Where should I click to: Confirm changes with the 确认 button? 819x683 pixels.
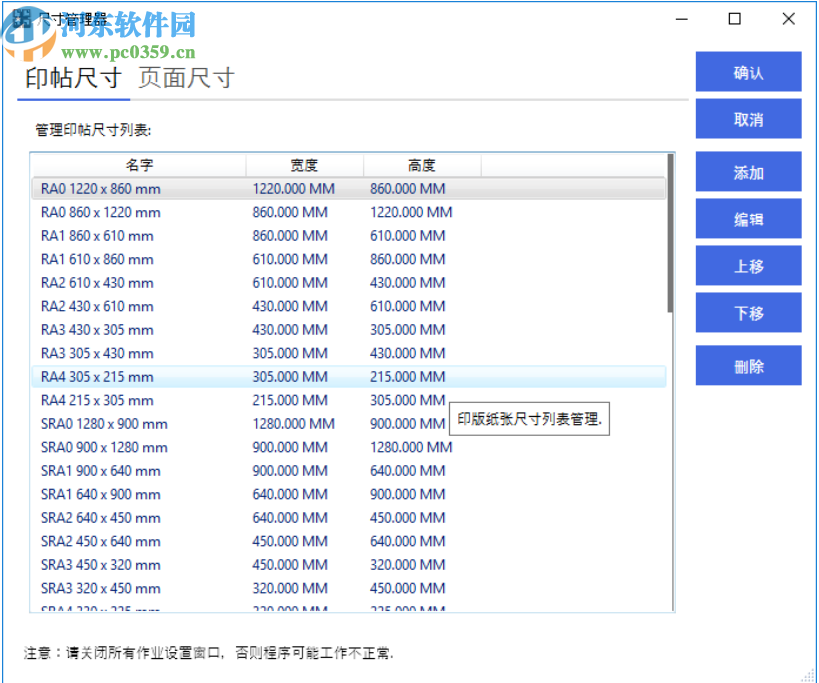pos(747,71)
